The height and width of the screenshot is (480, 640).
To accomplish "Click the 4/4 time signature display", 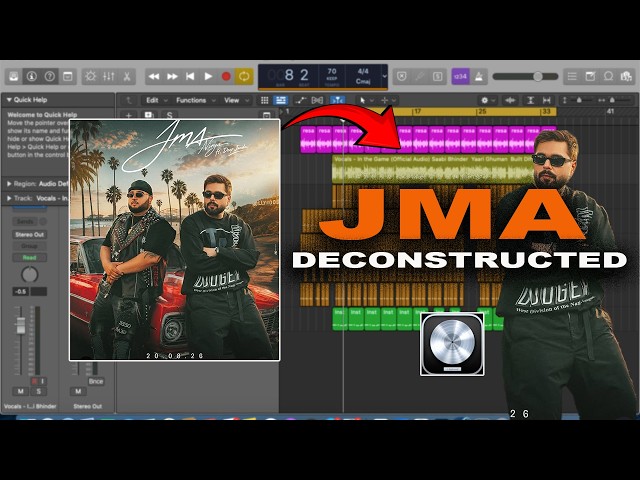I will (363, 71).
